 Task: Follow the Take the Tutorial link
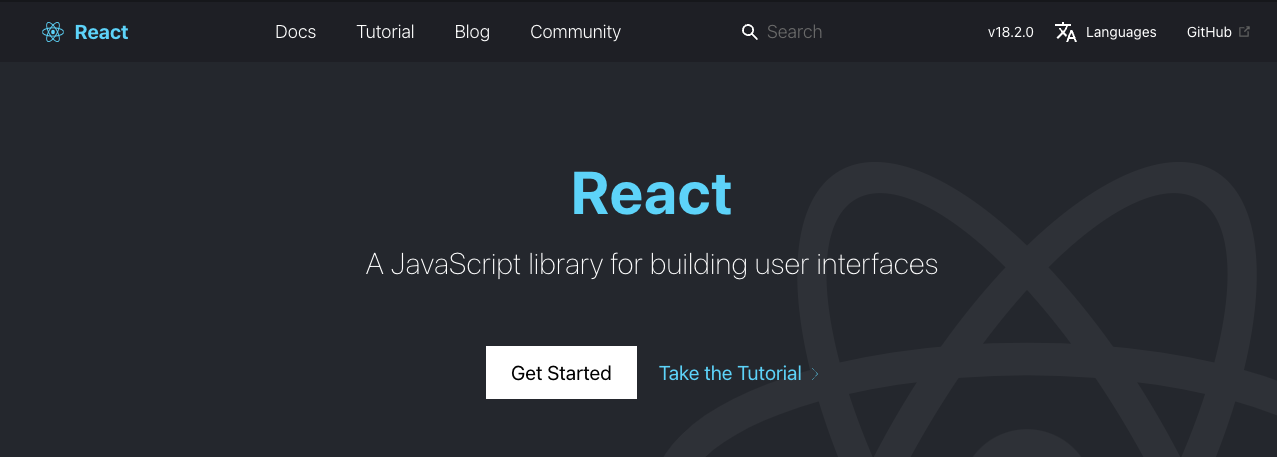(730, 373)
